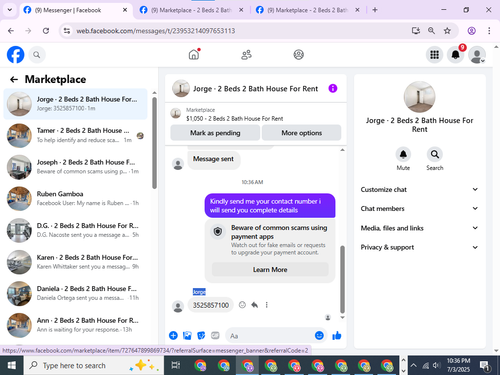Search in conversation via magnifier icon
This screenshot has width=500, height=375.
click(x=435, y=154)
